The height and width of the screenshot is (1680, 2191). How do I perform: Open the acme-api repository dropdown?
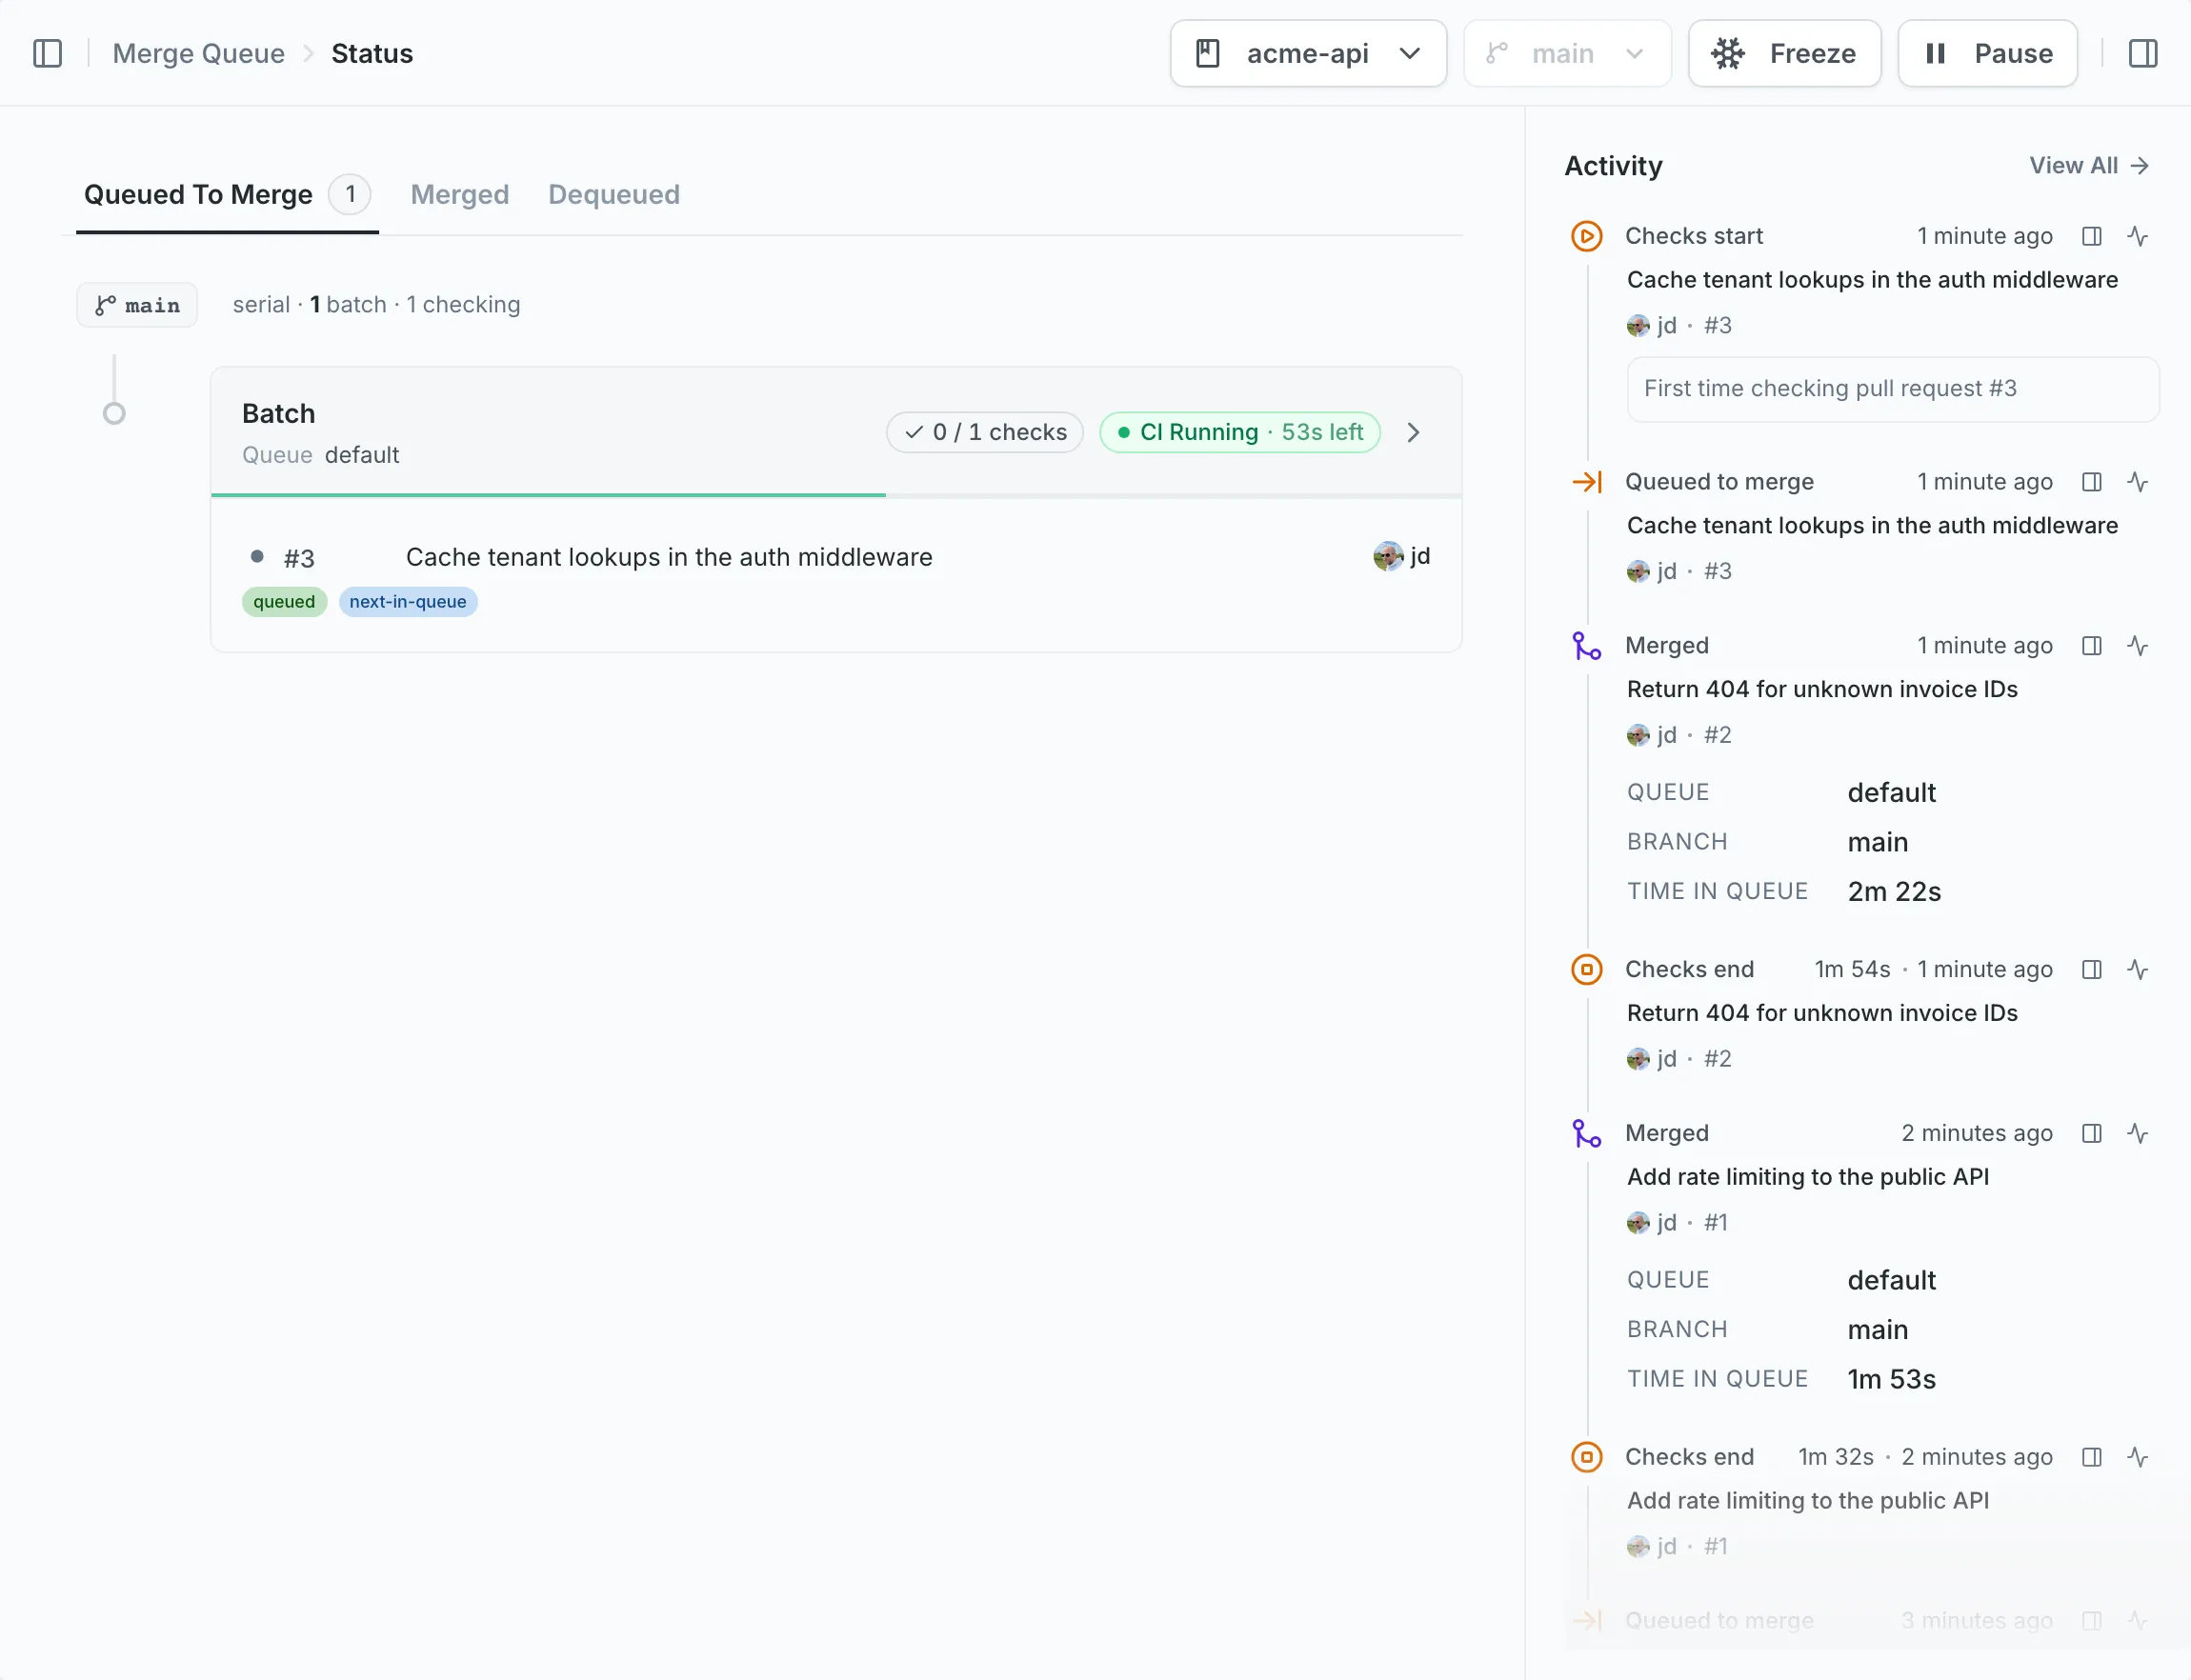(1308, 53)
